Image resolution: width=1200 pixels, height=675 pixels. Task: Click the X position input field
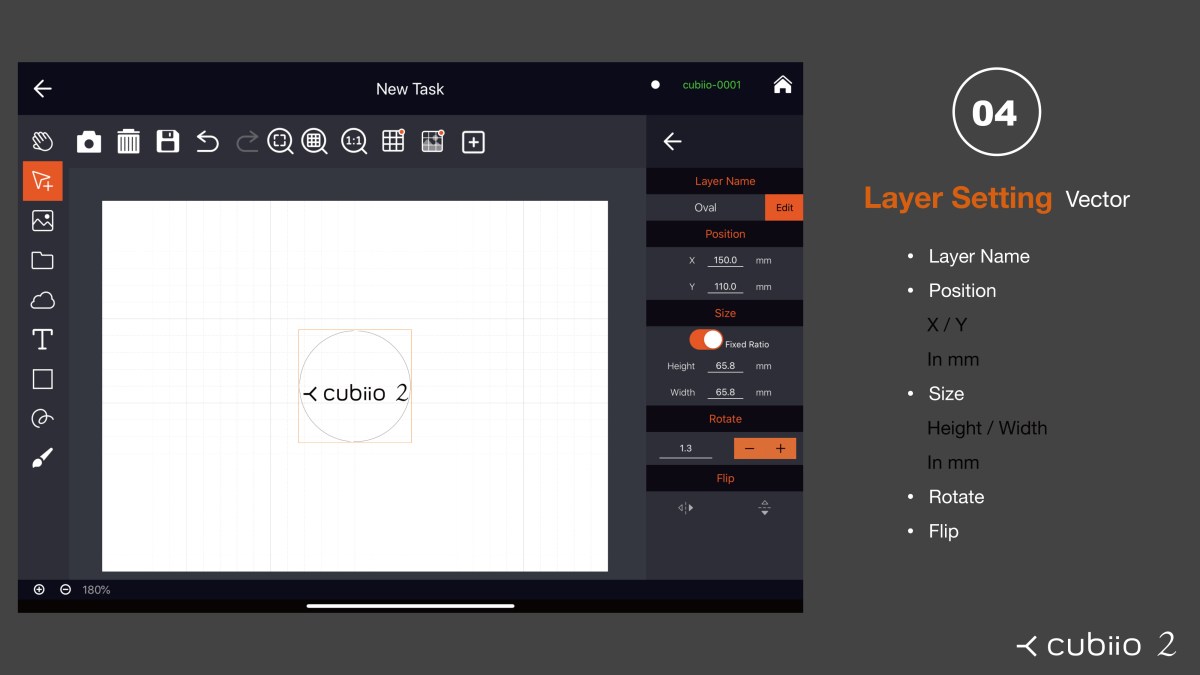[x=727, y=260]
